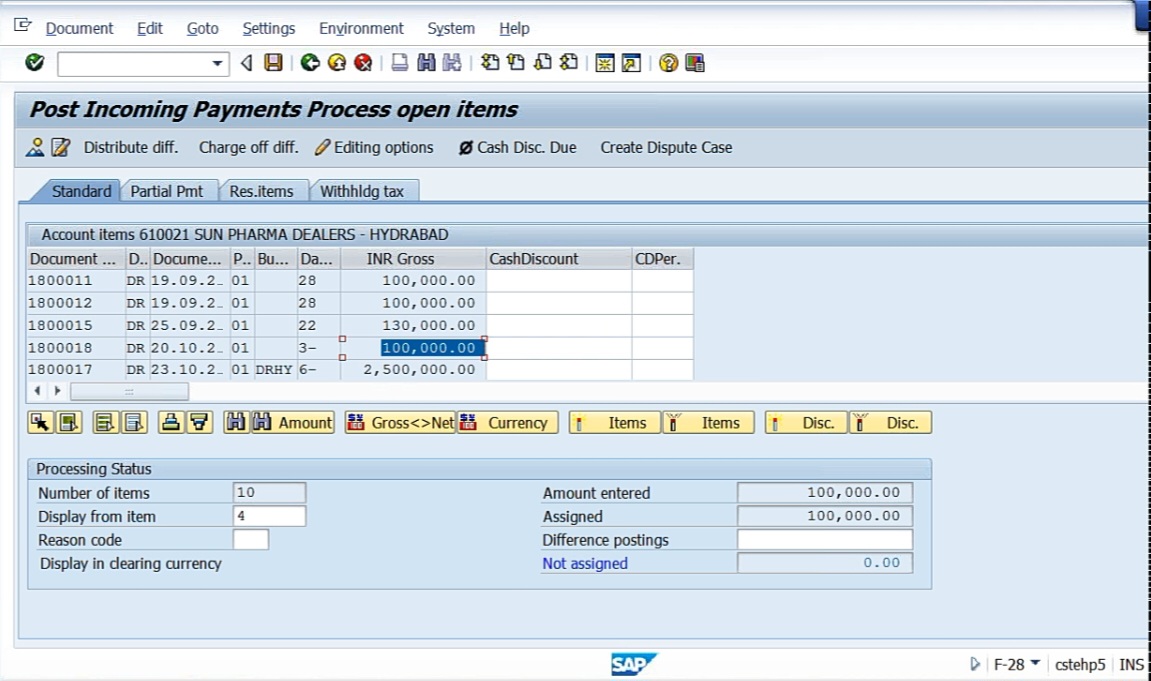Click the Find Amount button
Image resolution: width=1151 pixels, height=681 pixels.
coord(292,423)
